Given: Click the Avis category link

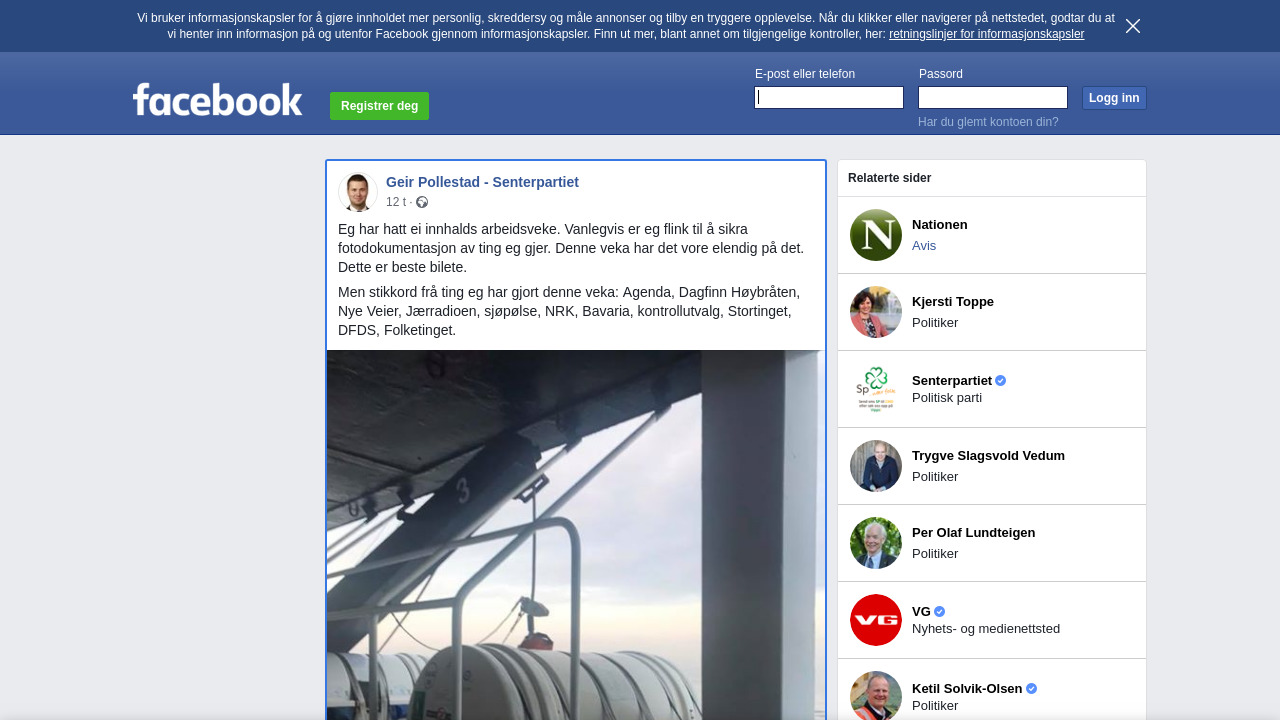Looking at the screenshot, I should 924,246.
